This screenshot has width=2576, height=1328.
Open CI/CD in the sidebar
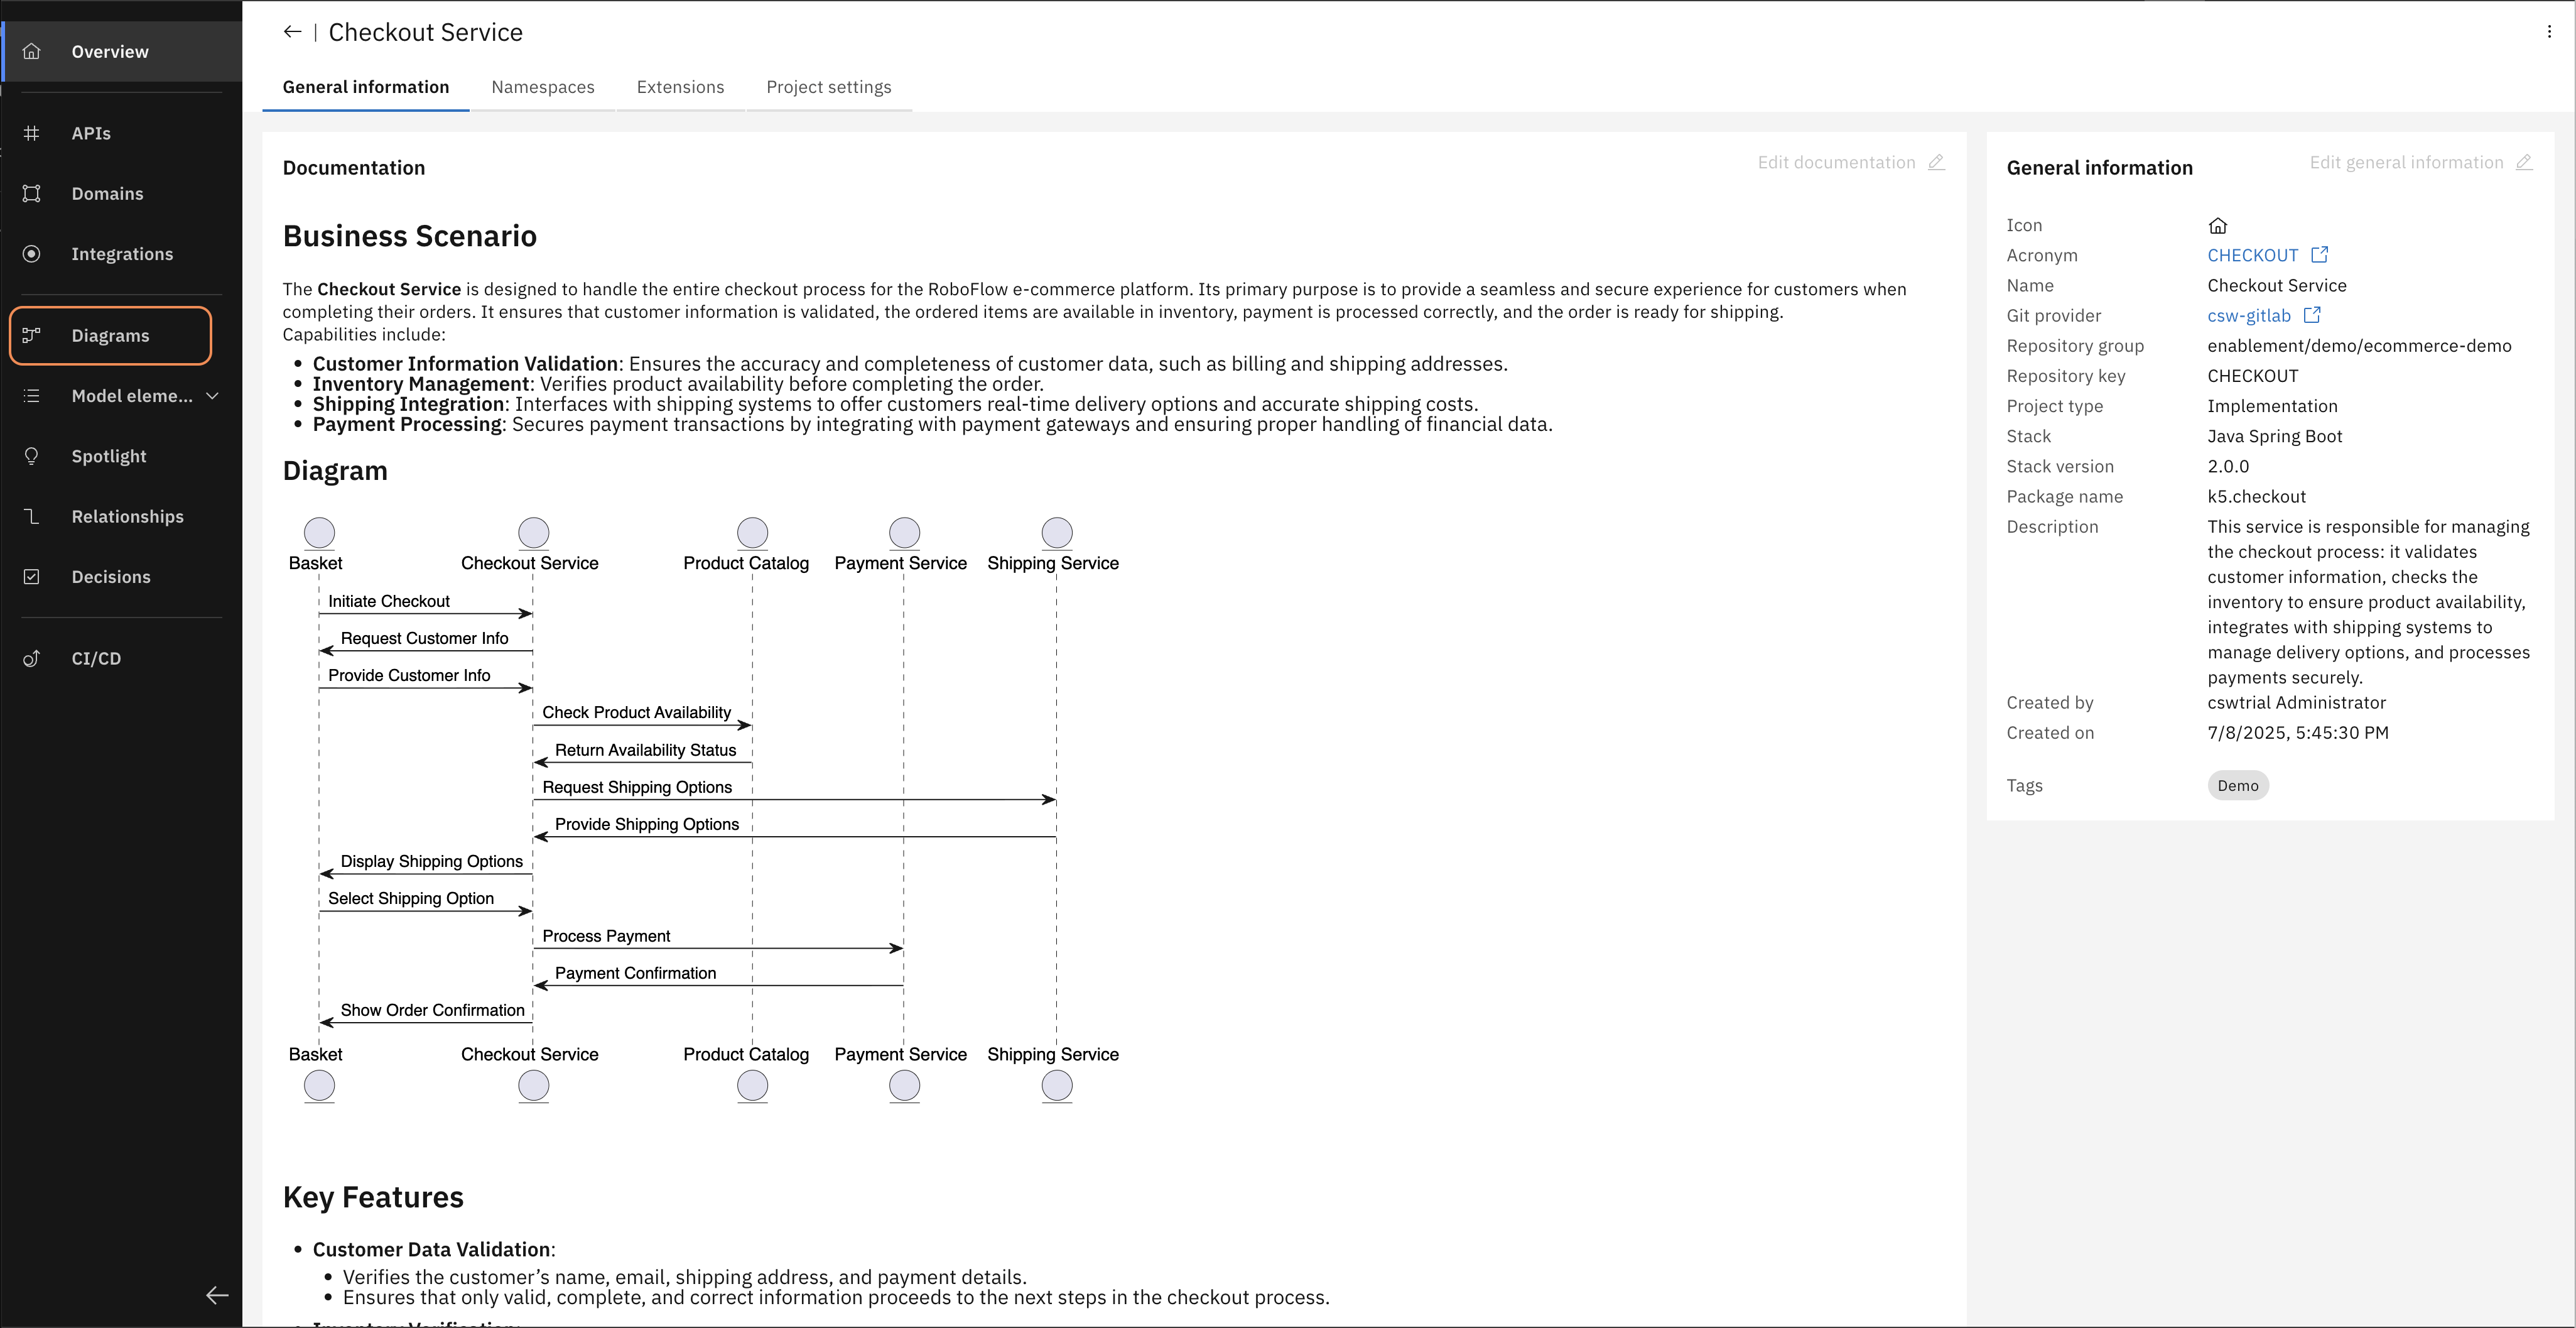point(96,658)
